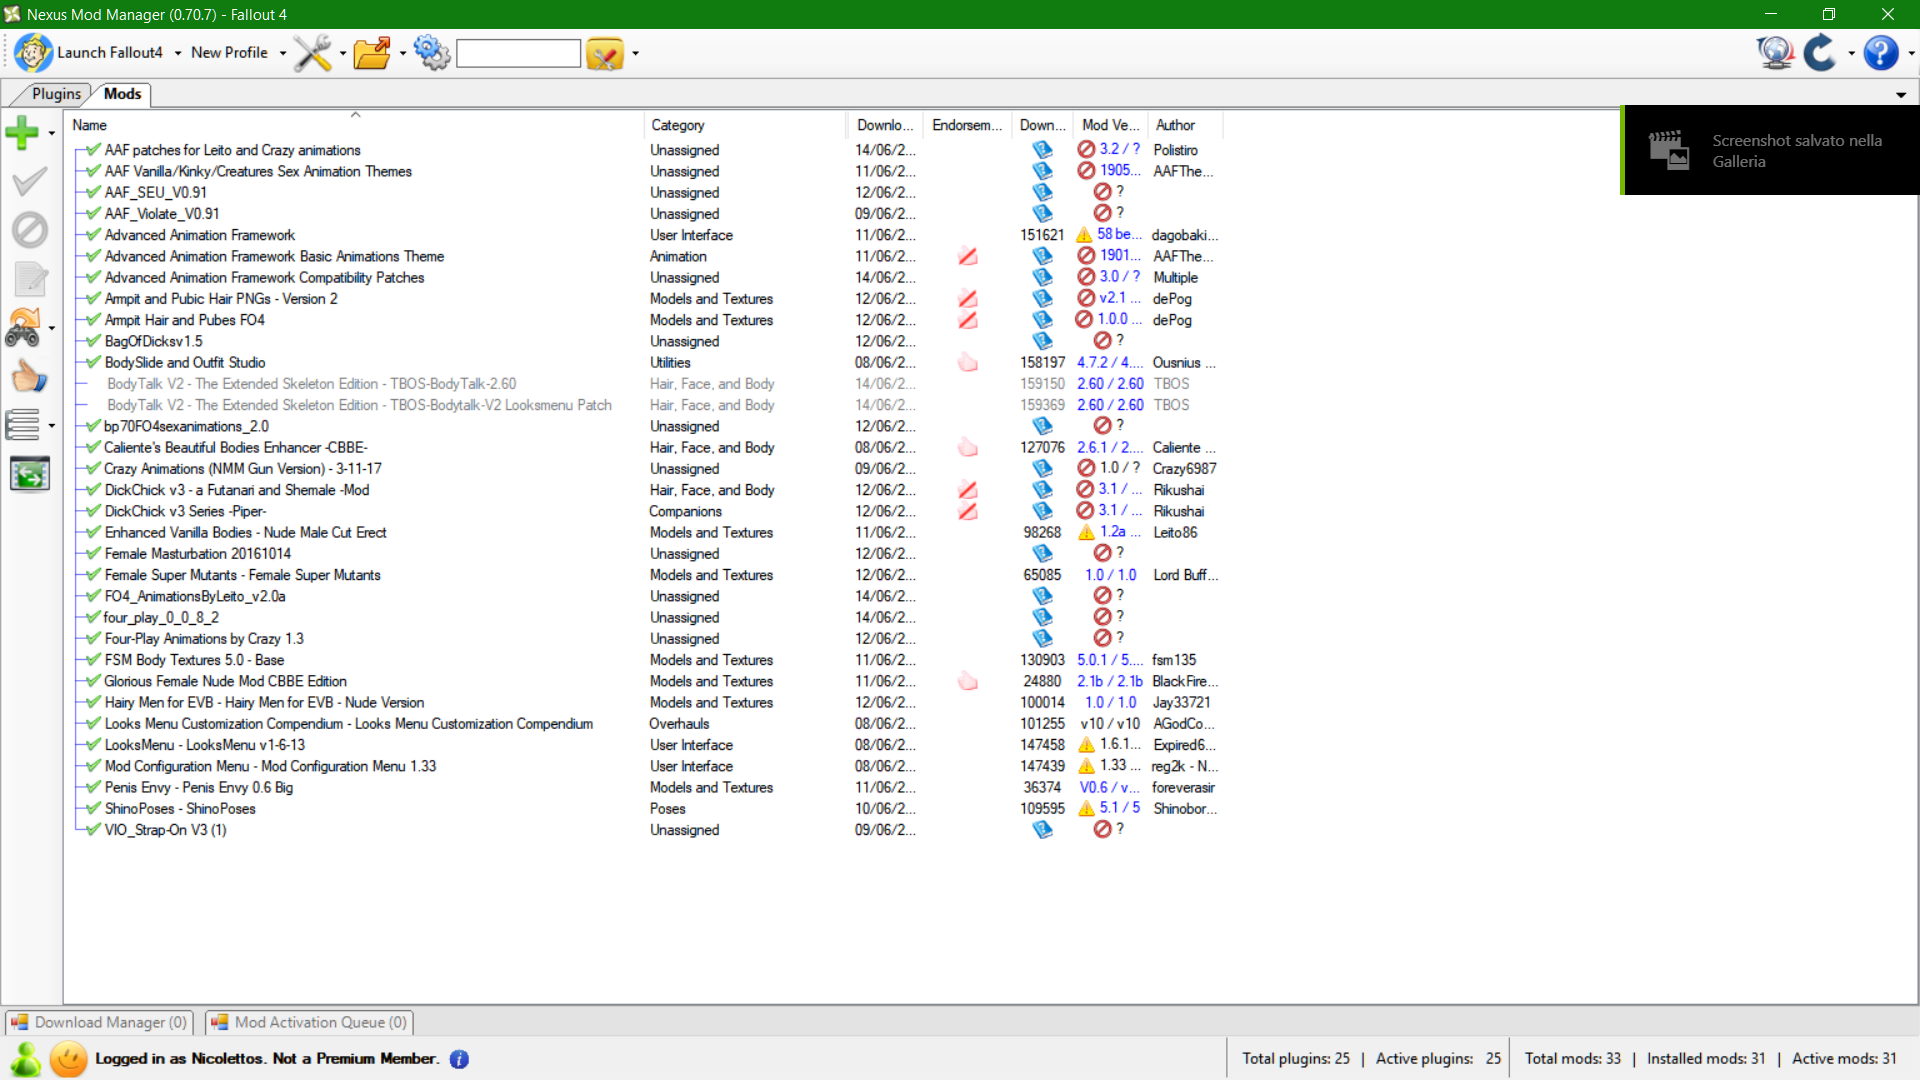
Task: Click the endorse thumbs-up hand icon in sidebar
Action: [30, 377]
